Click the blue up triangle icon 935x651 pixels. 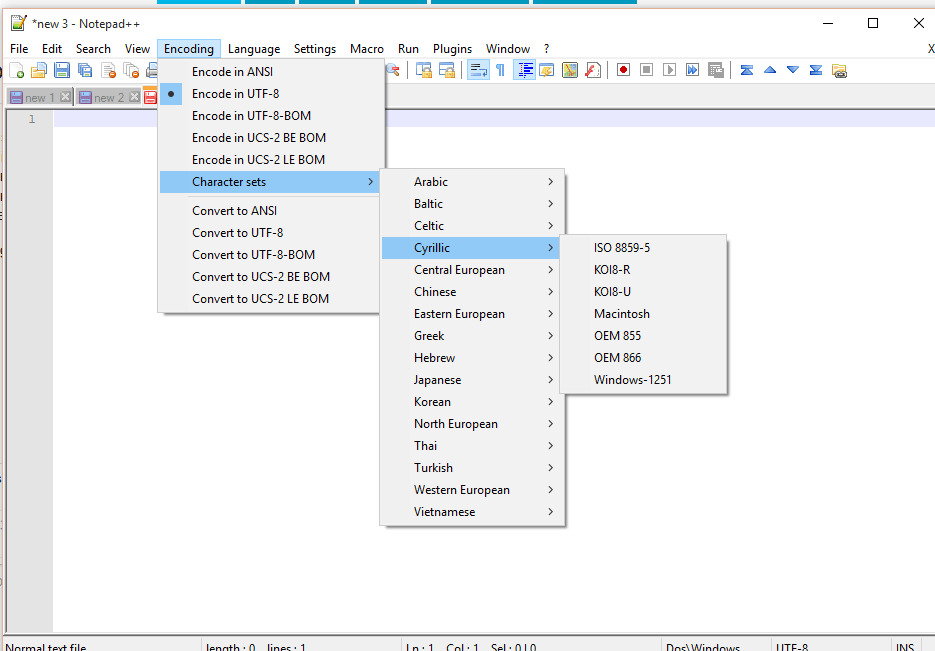pyautogui.click(x=770, y=70)
